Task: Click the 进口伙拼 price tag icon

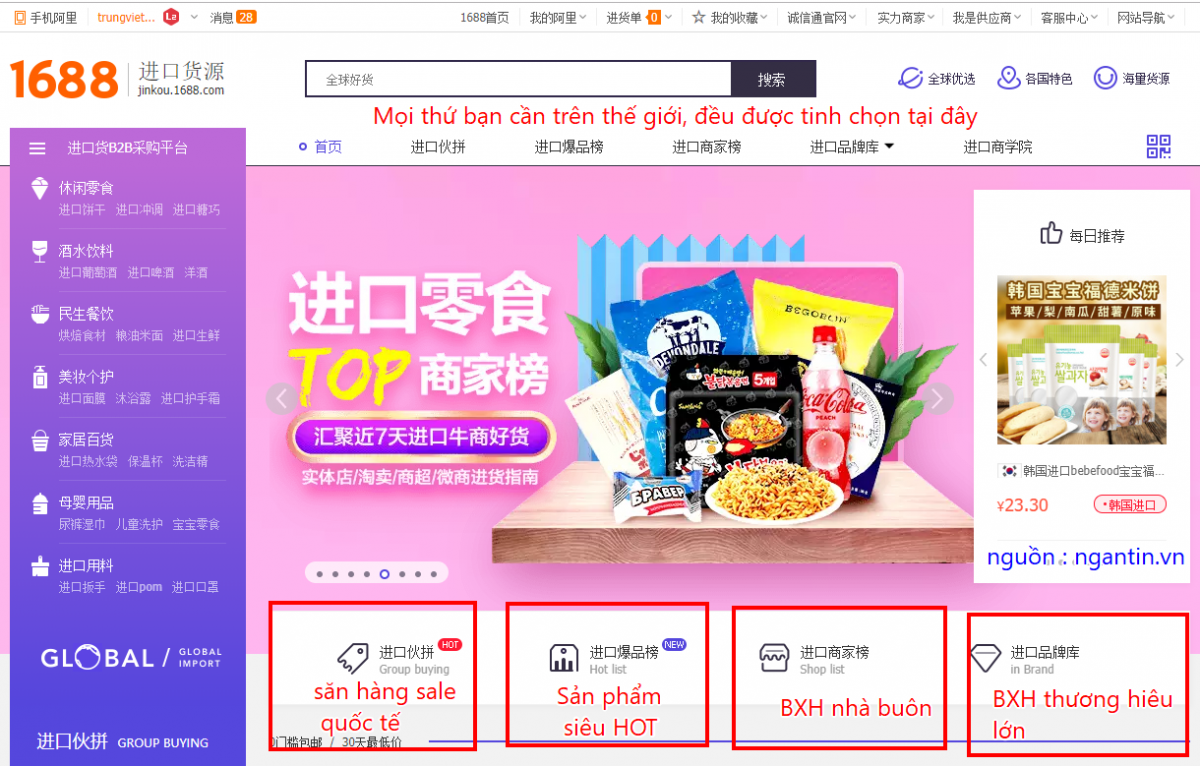Action: coord(352,658)
